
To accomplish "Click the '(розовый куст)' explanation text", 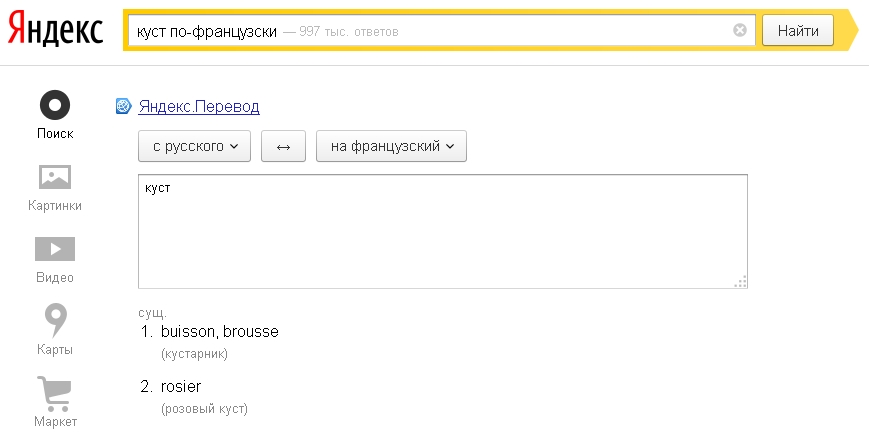I will point(204,409).
